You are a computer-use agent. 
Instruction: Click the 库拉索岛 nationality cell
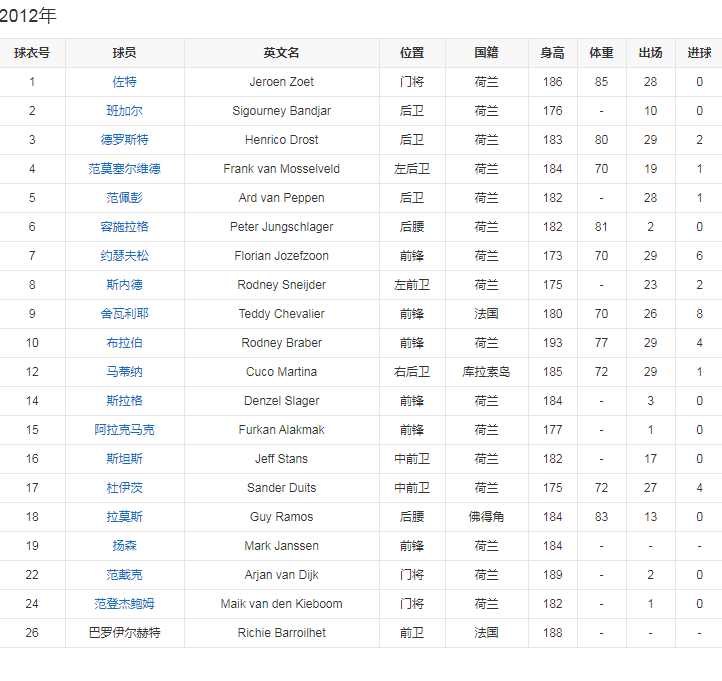coord(486,372)
